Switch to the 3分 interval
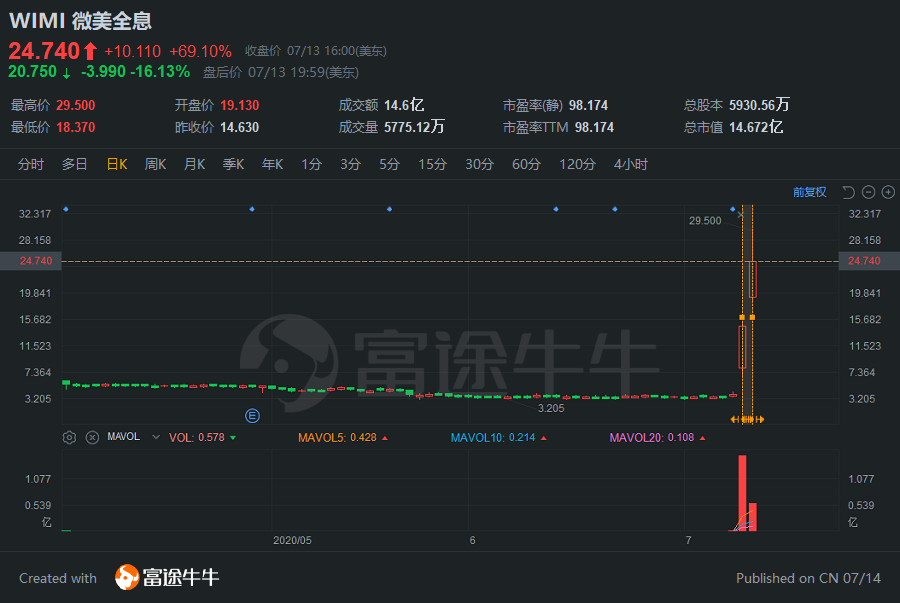The width and height of the screenshot is (900, 603). point(351,165)
